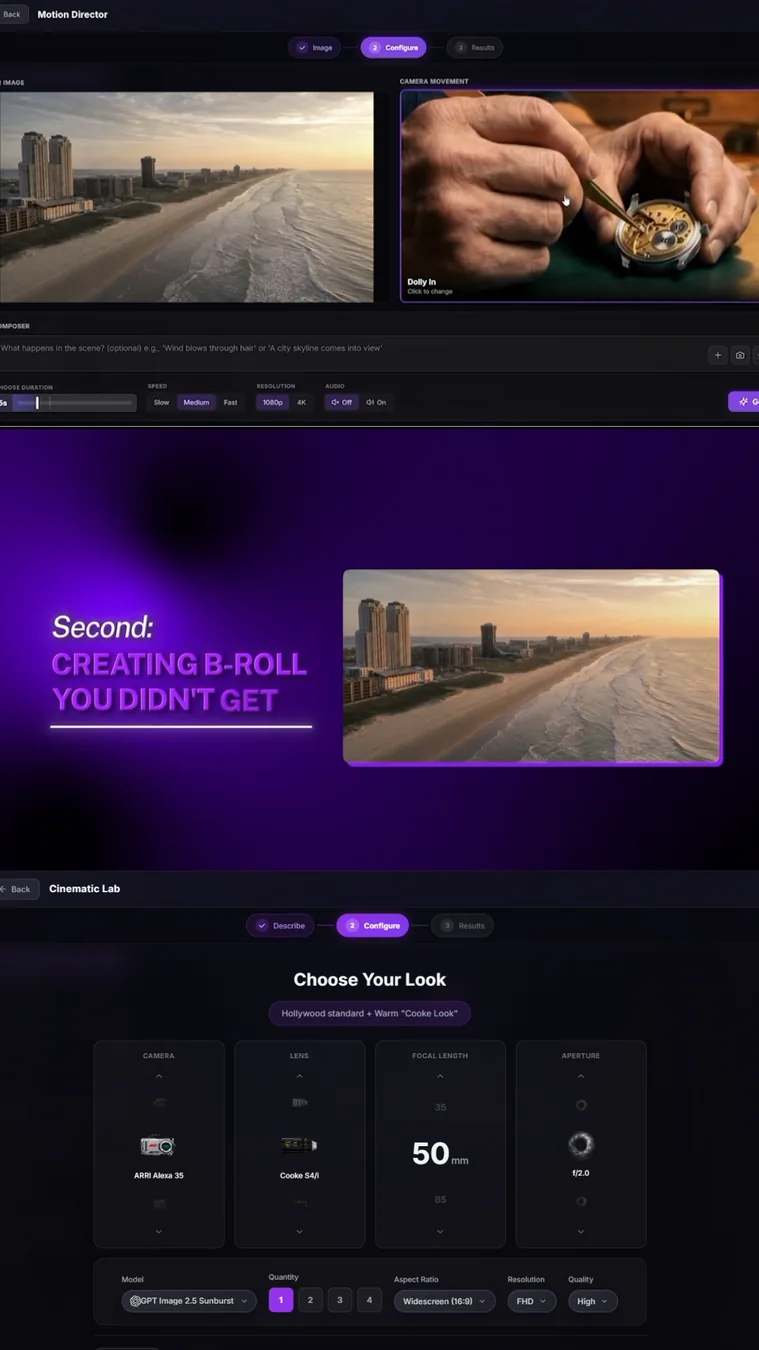Select the 85 focal length value

pyautogui.click(x=440, y=1199)
